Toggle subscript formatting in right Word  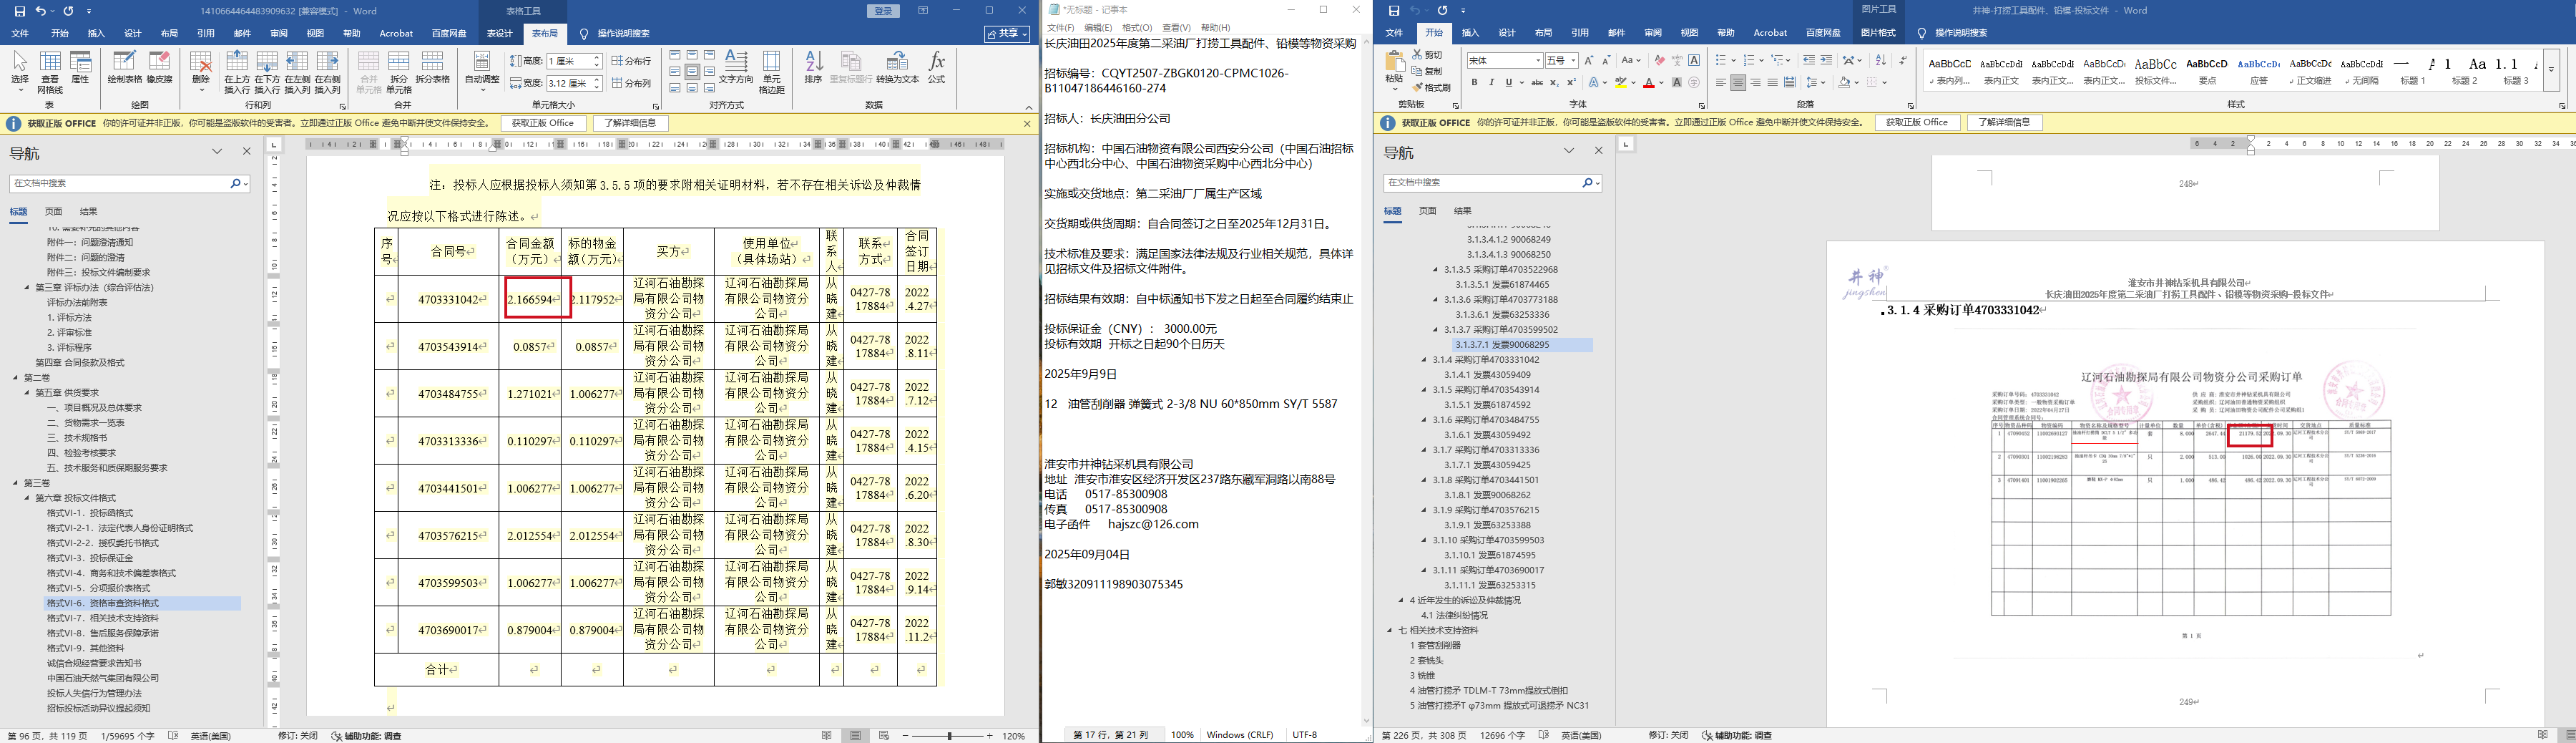point(1554,83)
